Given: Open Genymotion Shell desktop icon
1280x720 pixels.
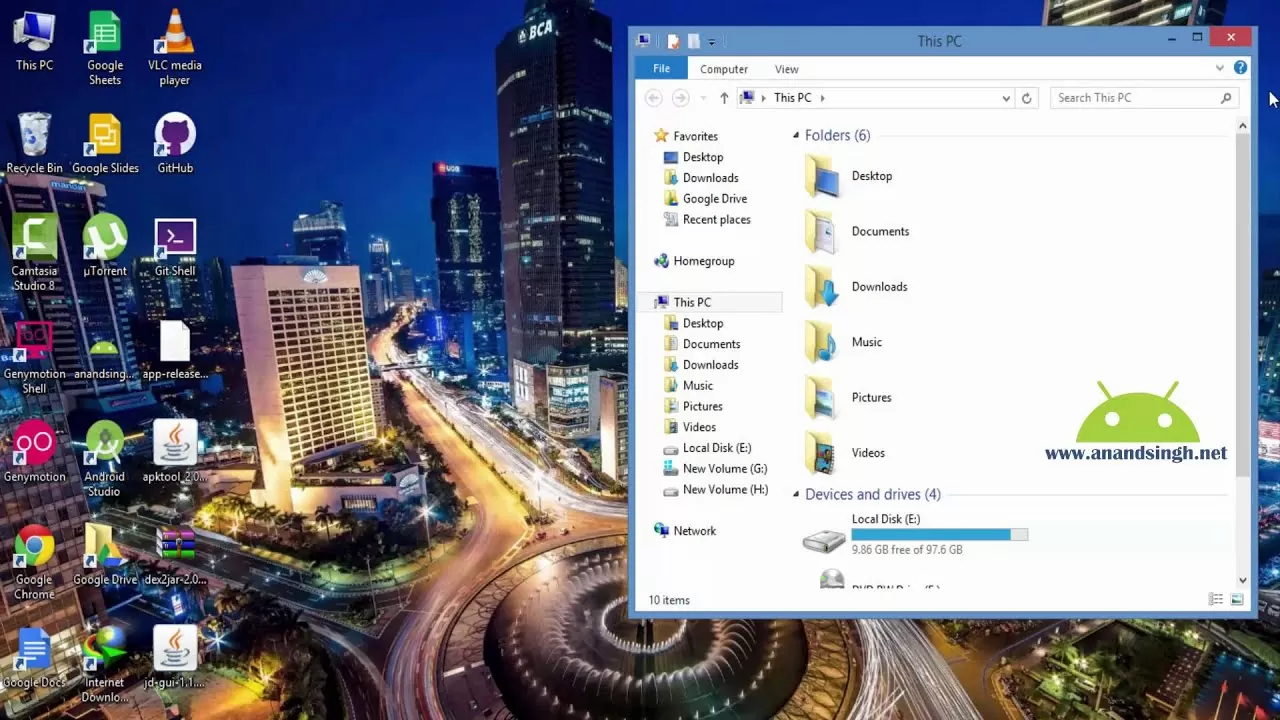Looking at the screenshot, I should pos(34,356).
